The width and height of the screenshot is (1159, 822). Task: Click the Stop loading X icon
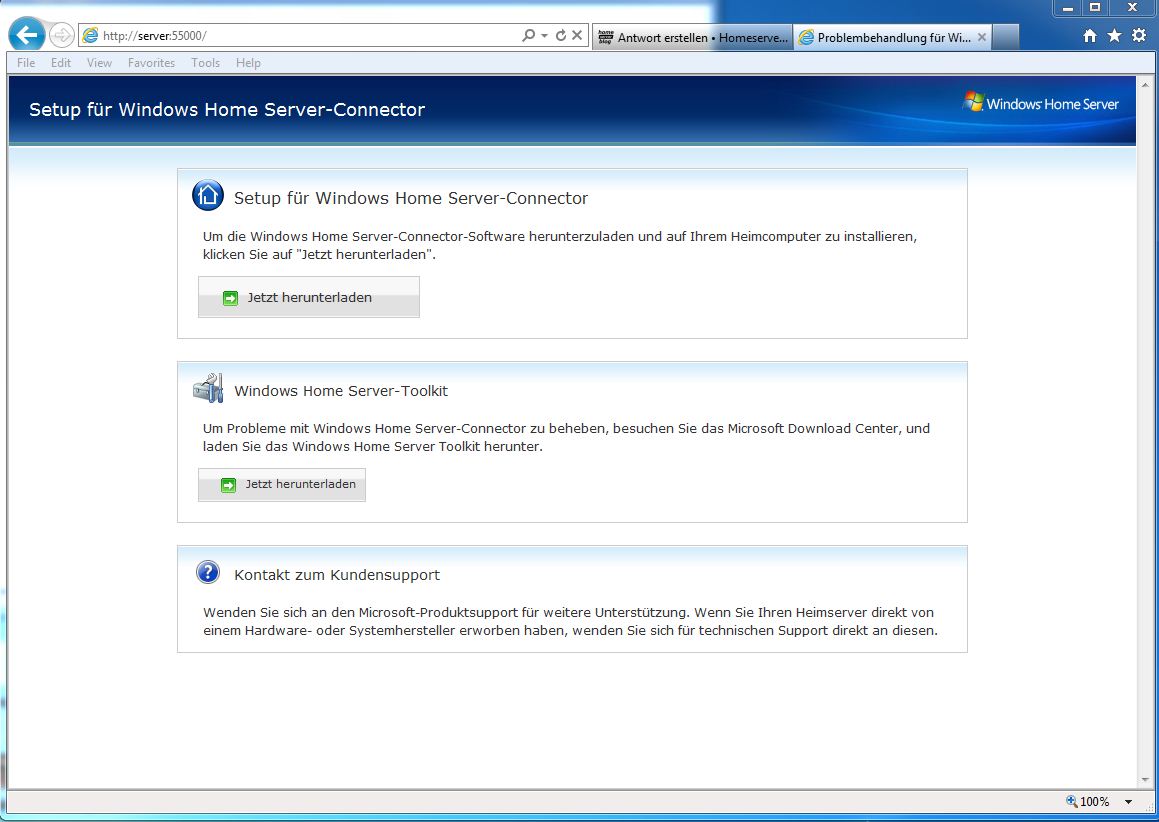point(577,36)
